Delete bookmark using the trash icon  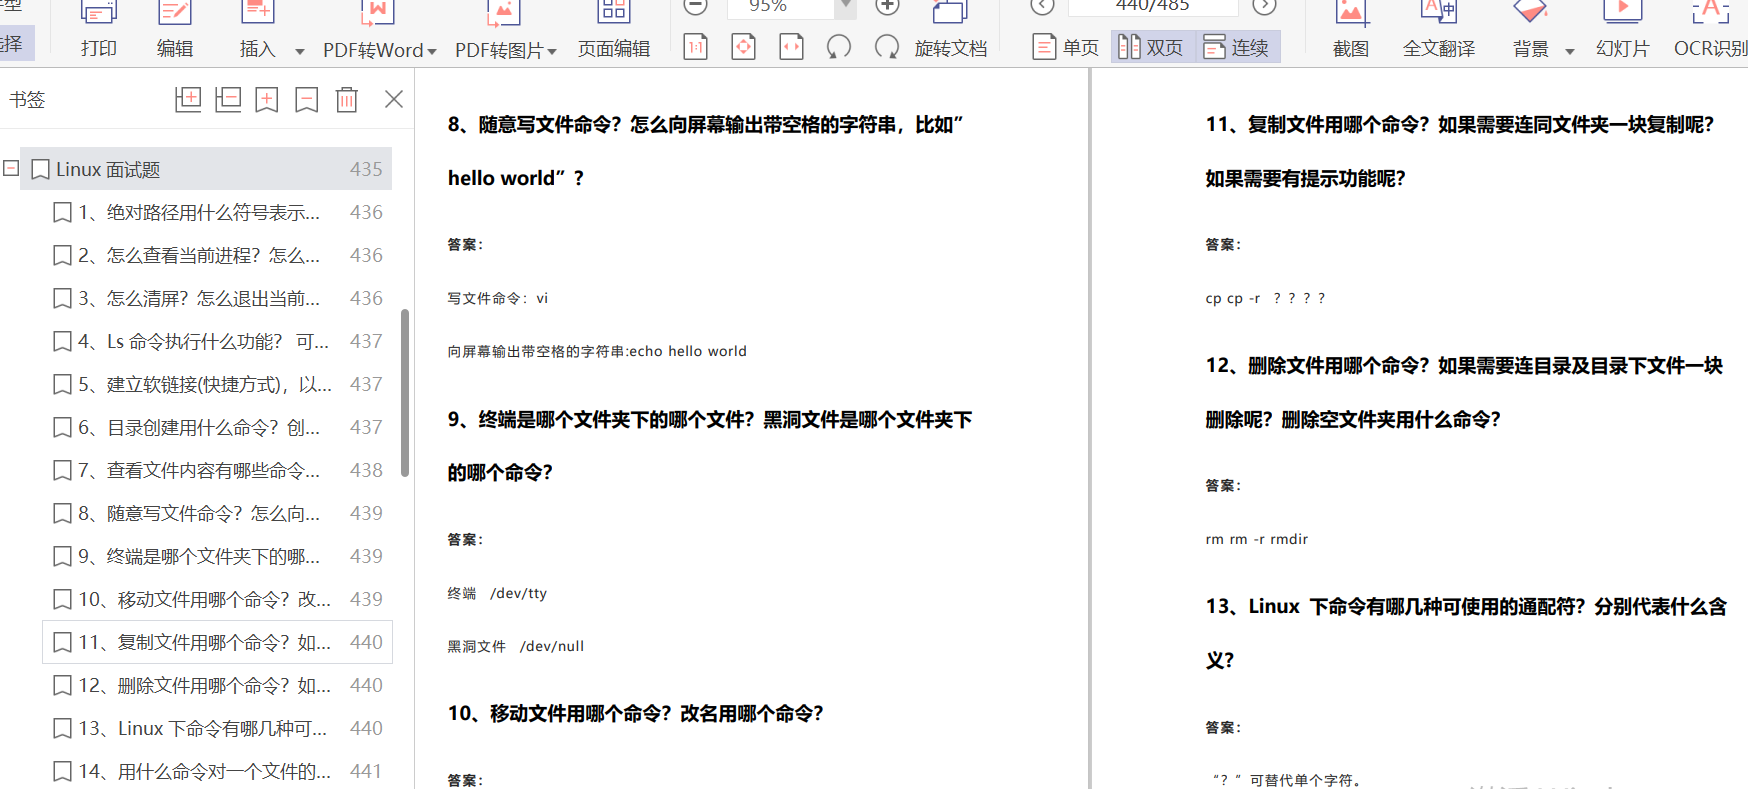coord(347,99)
